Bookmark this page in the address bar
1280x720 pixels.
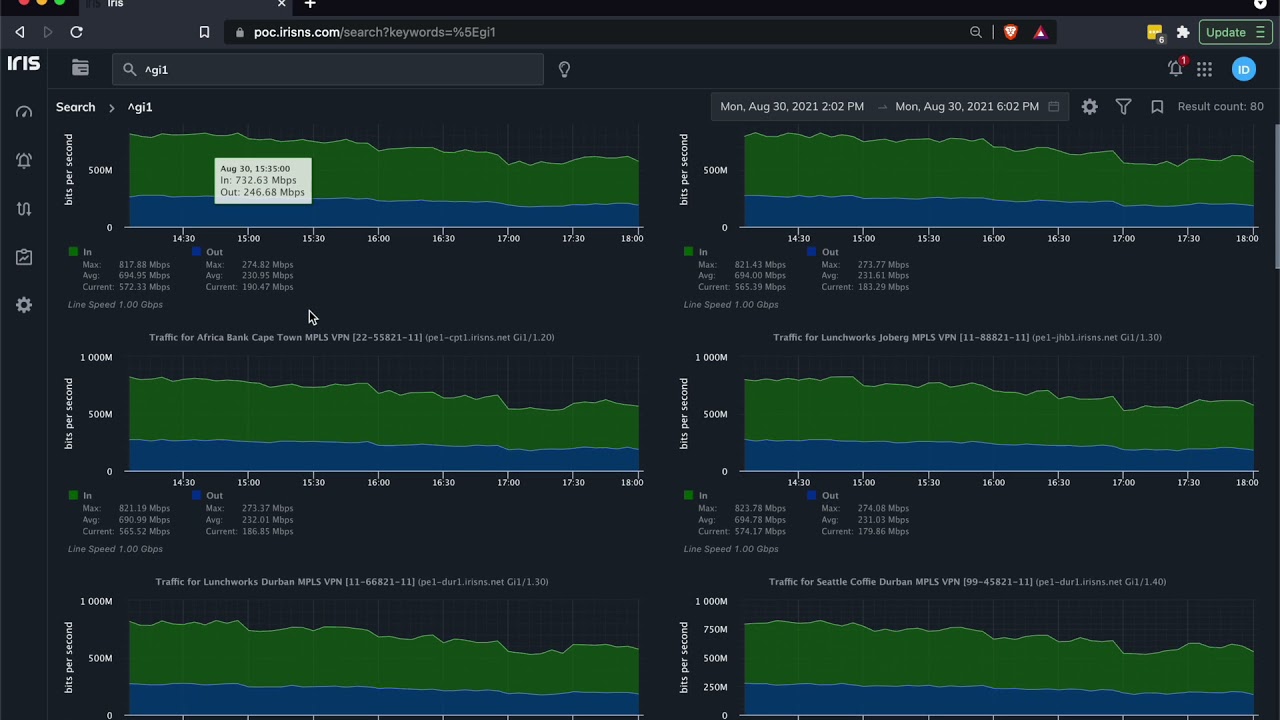tap(204, 32)
